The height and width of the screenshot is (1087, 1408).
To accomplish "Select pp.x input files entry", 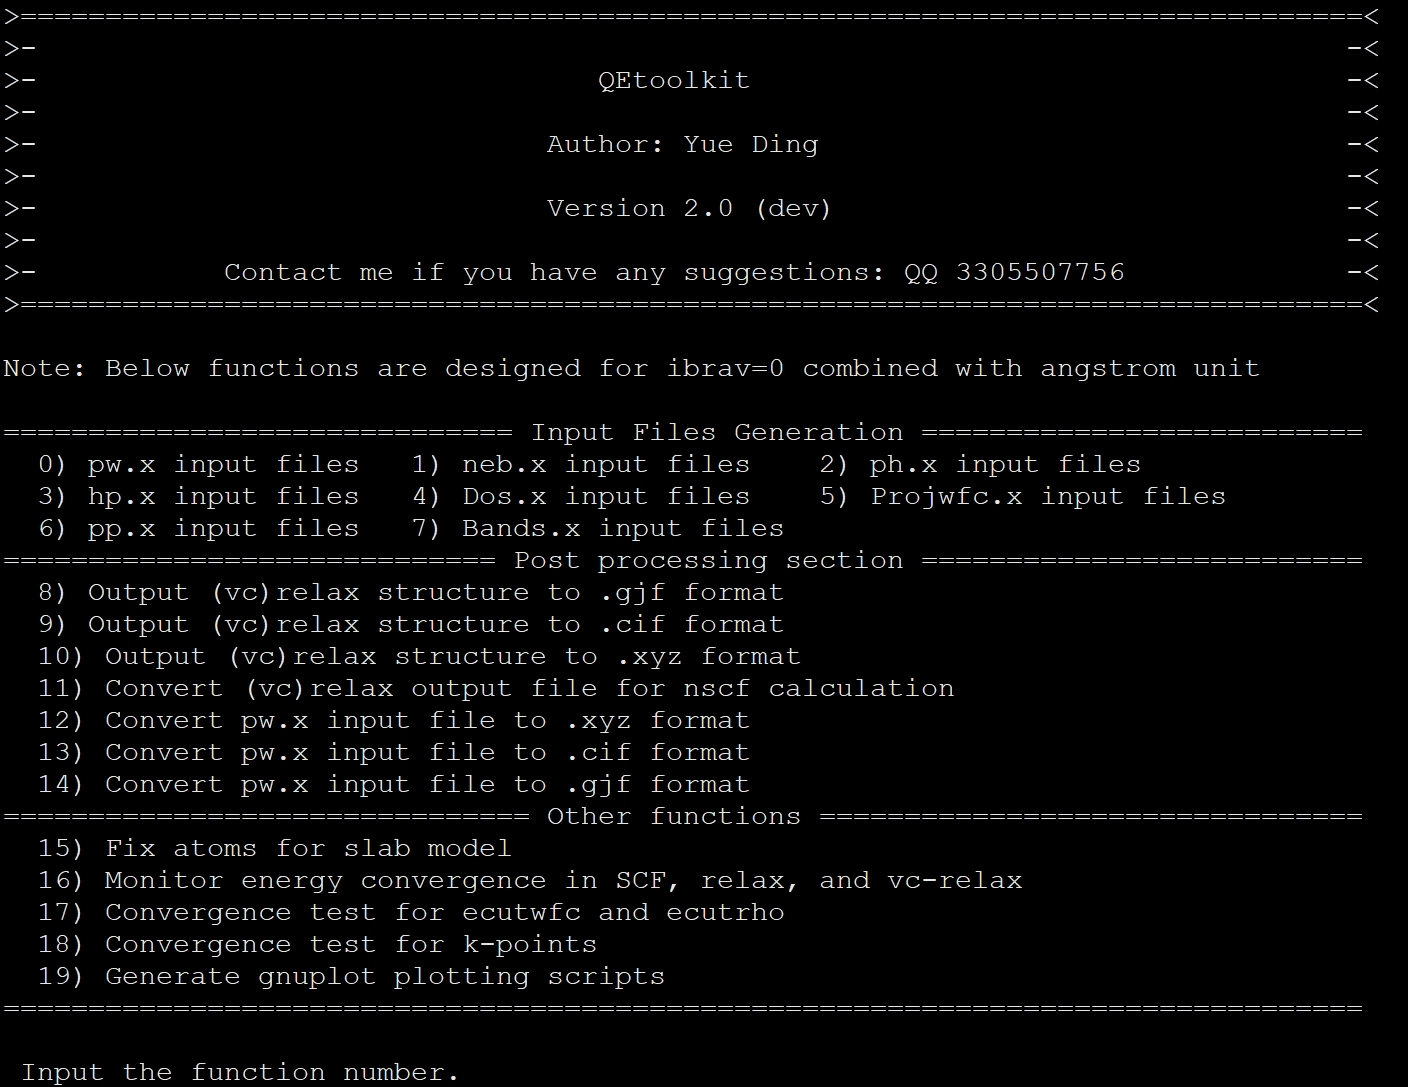I will [198, 529].
